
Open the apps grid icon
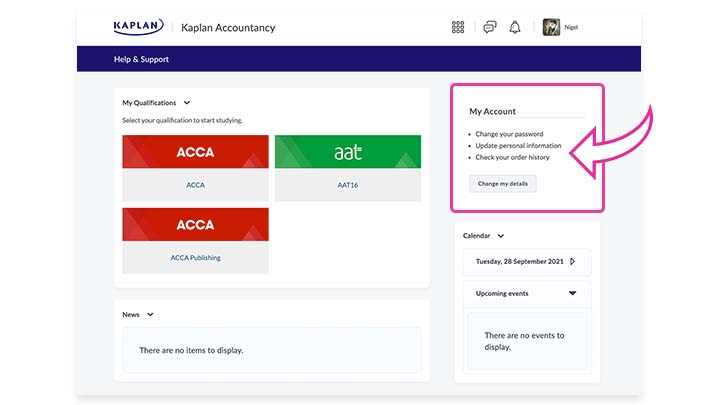pos(458,27)
